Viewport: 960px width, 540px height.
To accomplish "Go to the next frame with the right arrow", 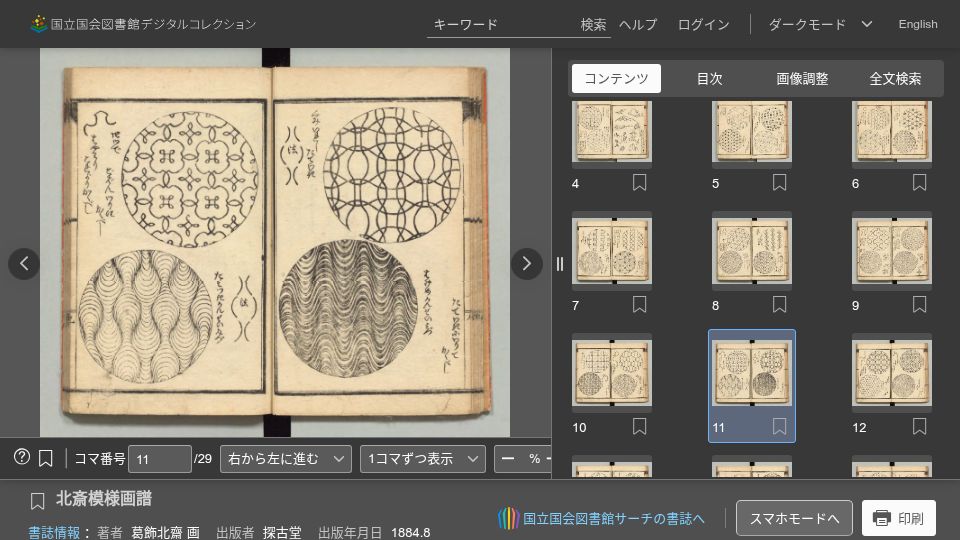I will point(527,264).
